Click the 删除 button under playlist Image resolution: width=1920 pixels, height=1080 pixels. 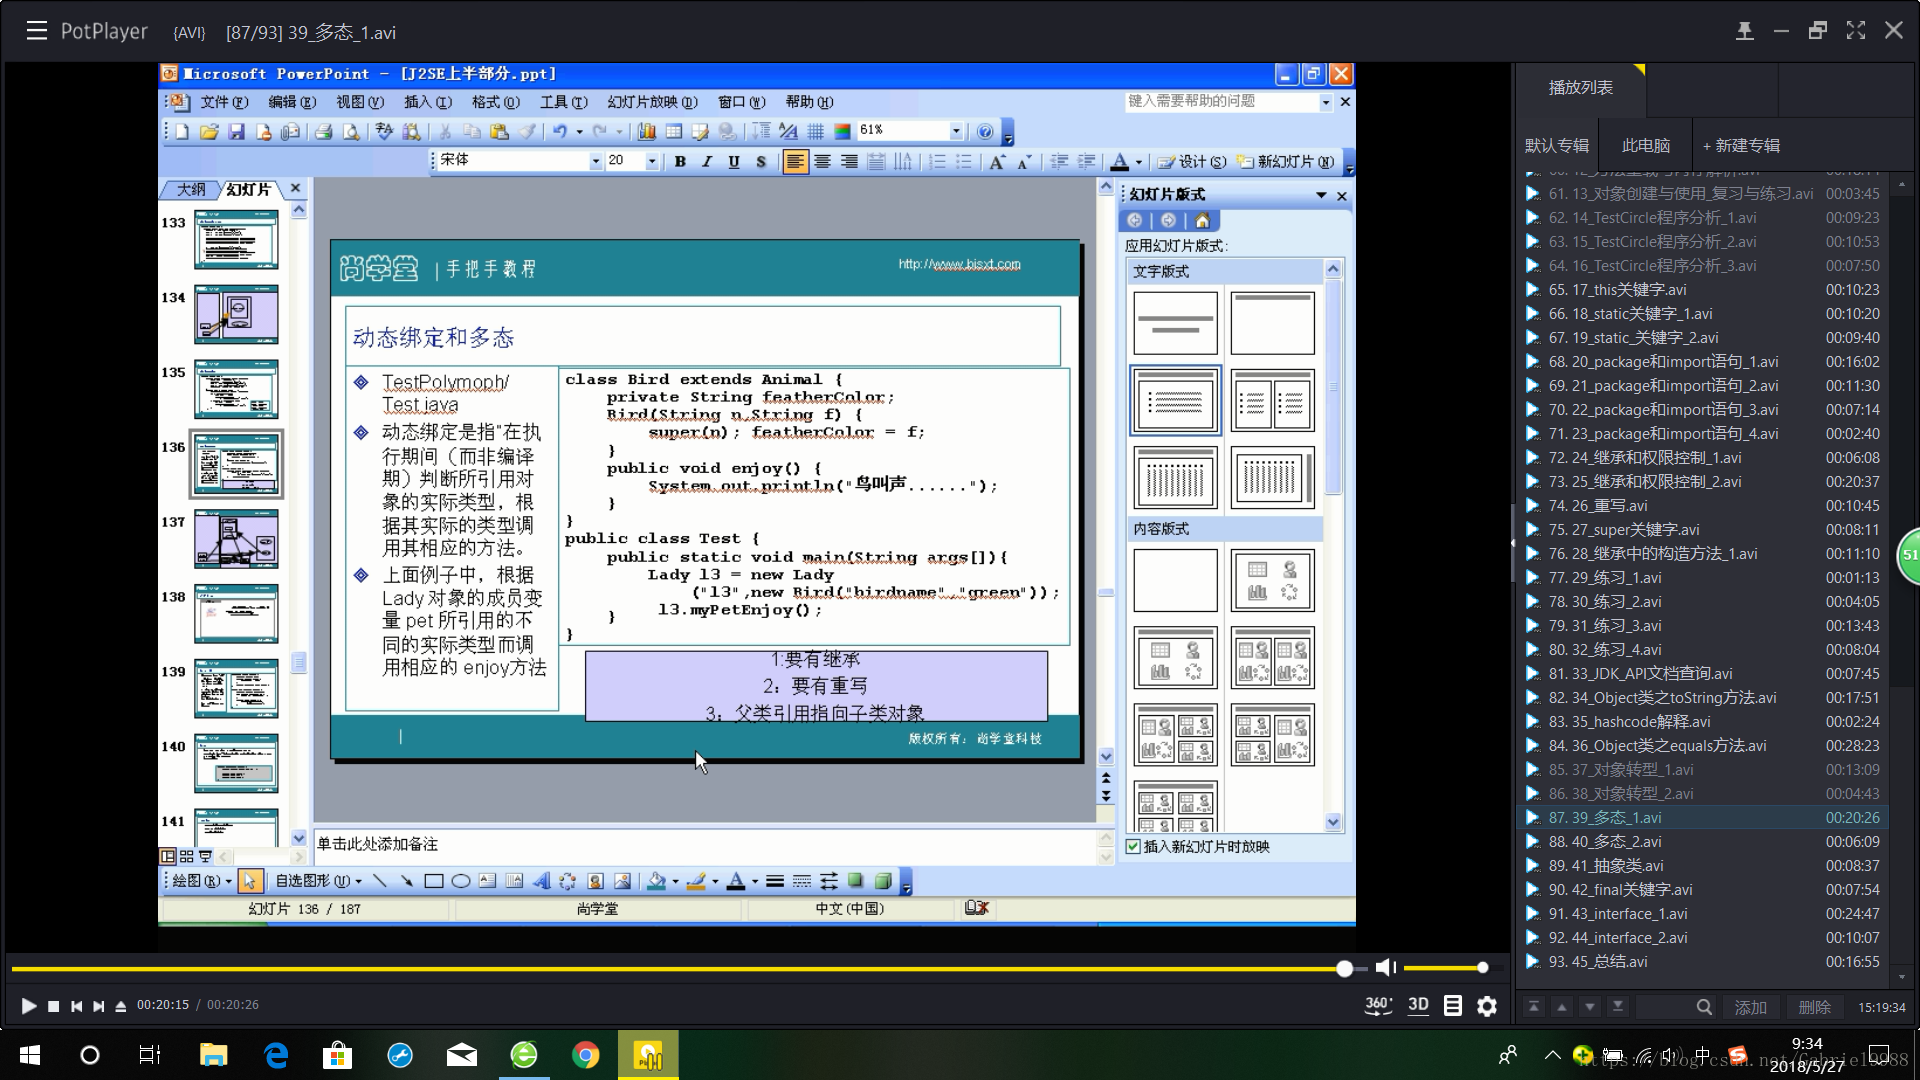(x=1814, y=1008)
